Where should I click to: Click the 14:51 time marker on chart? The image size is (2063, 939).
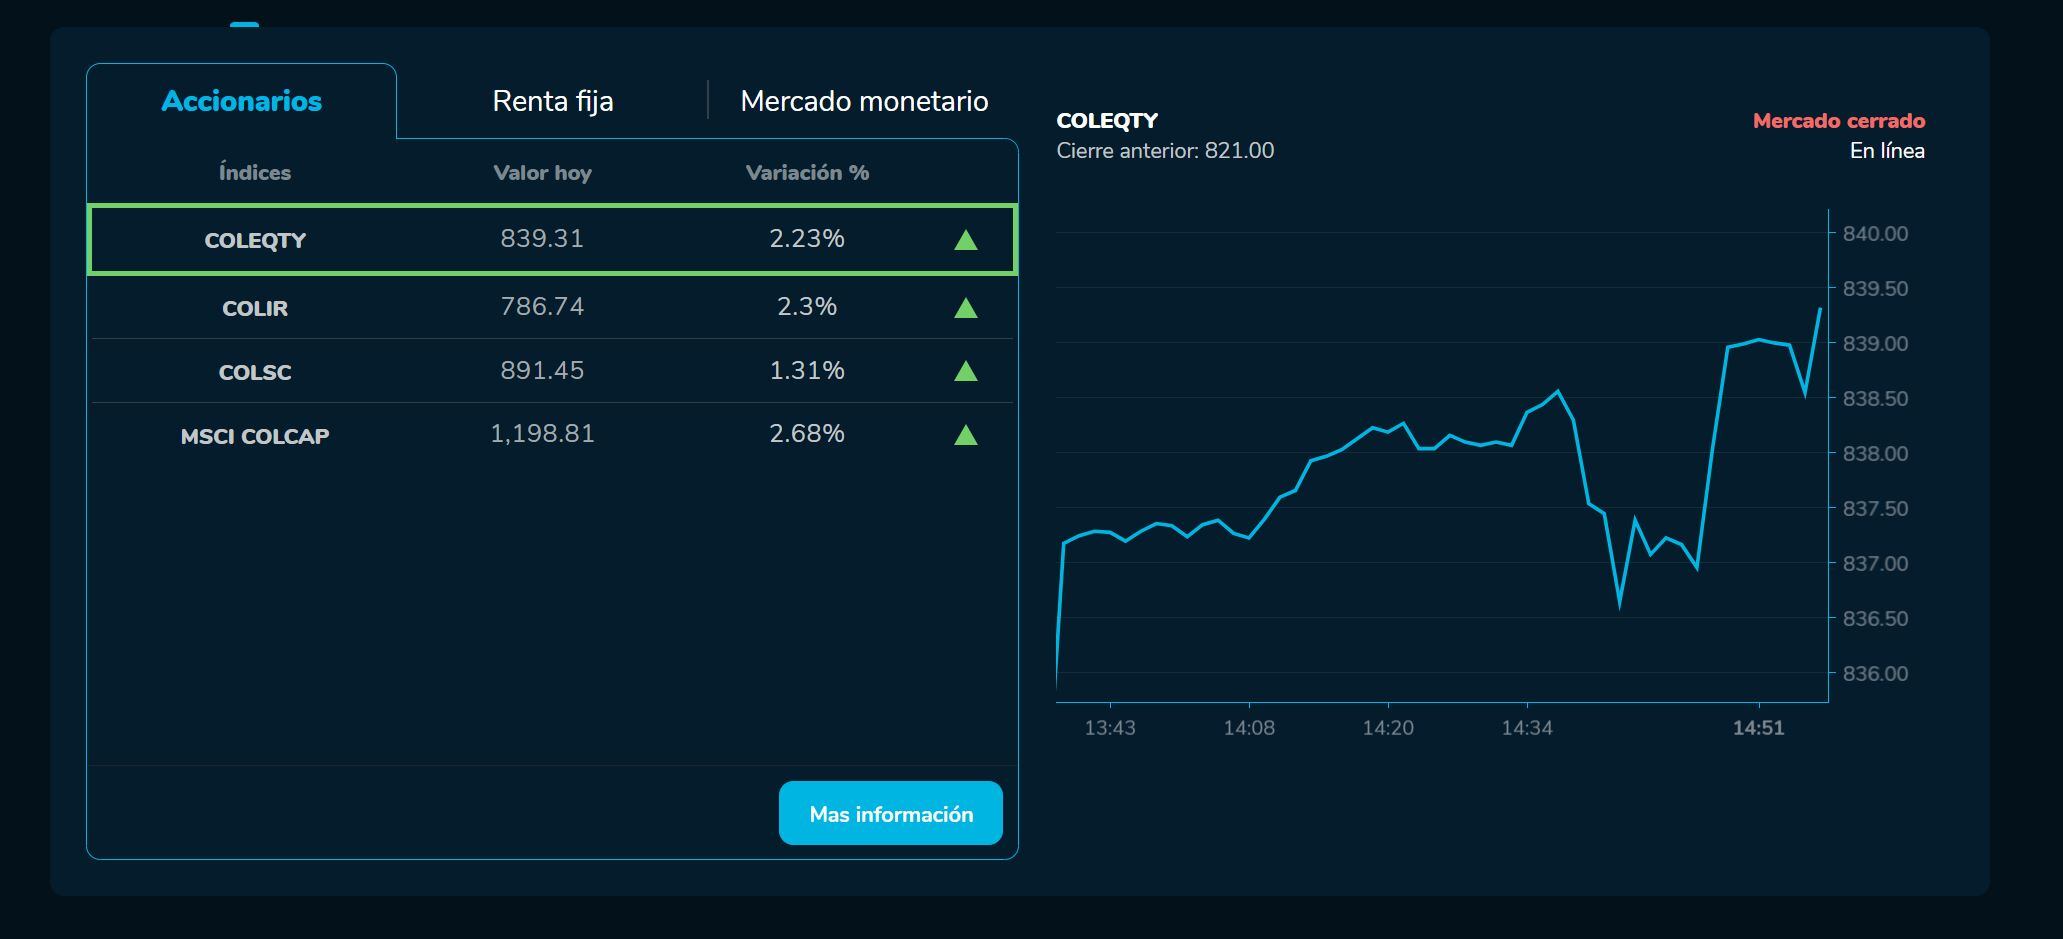pyautogui.click(x=1758, y=728)
